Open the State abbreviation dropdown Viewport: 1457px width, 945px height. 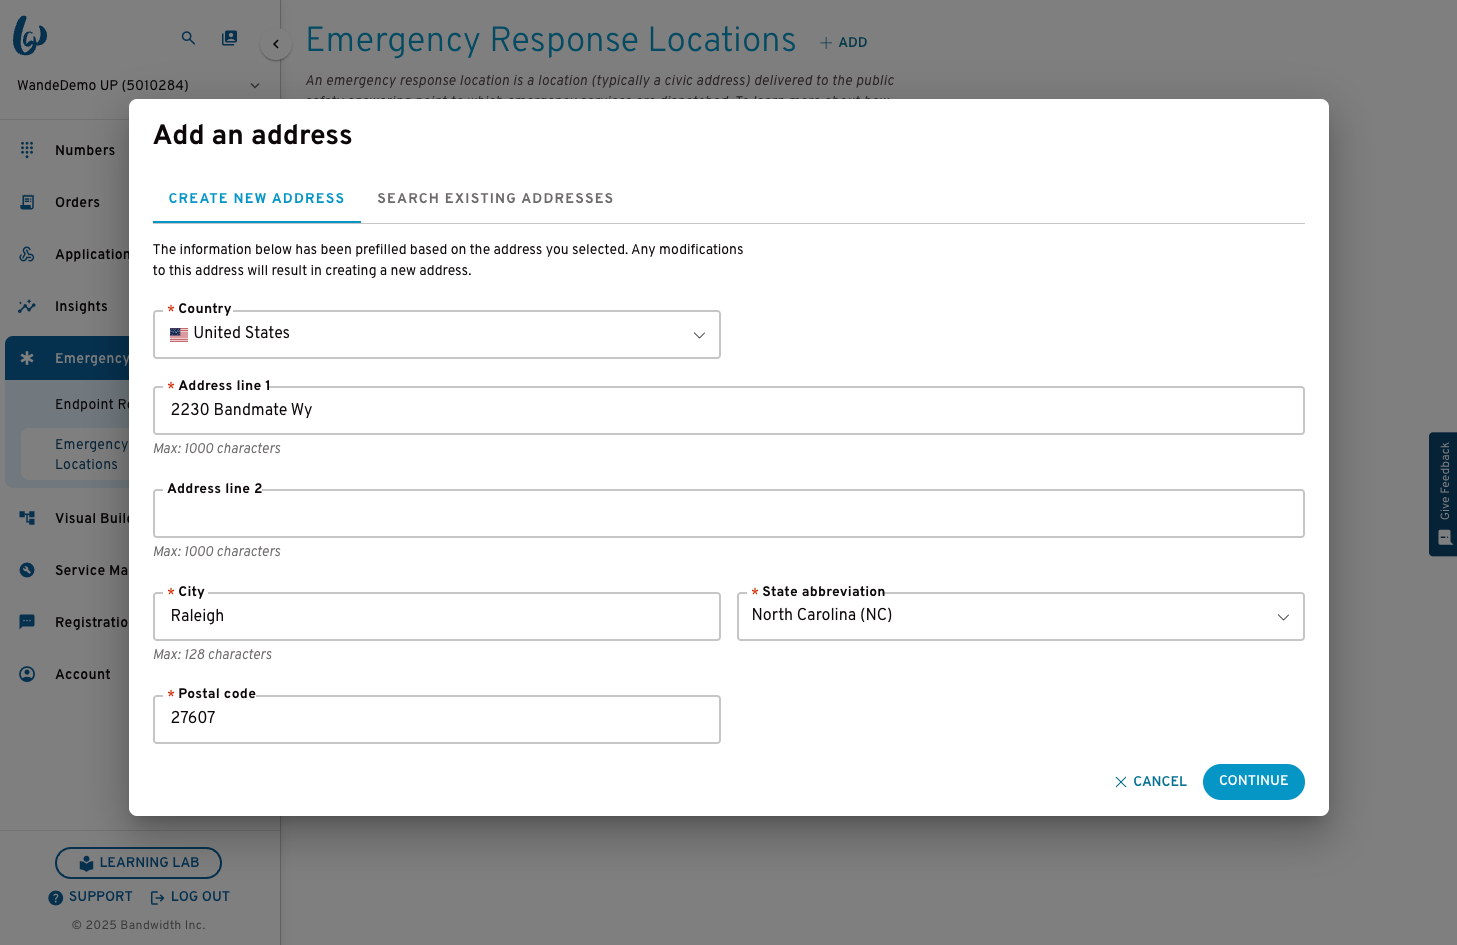[1021, 616]
